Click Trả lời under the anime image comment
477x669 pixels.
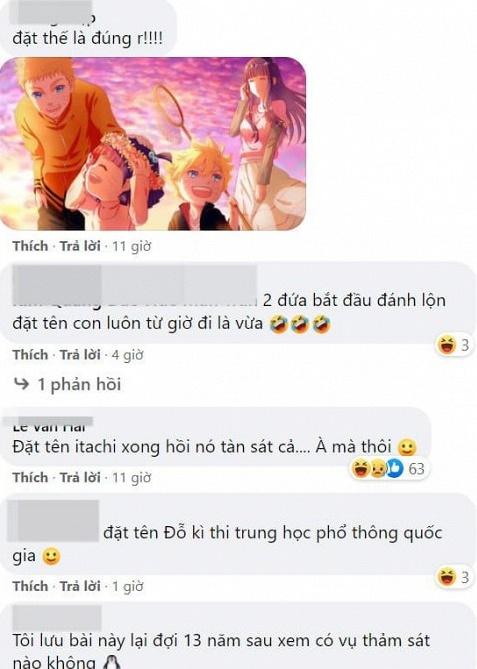point(80,246)
